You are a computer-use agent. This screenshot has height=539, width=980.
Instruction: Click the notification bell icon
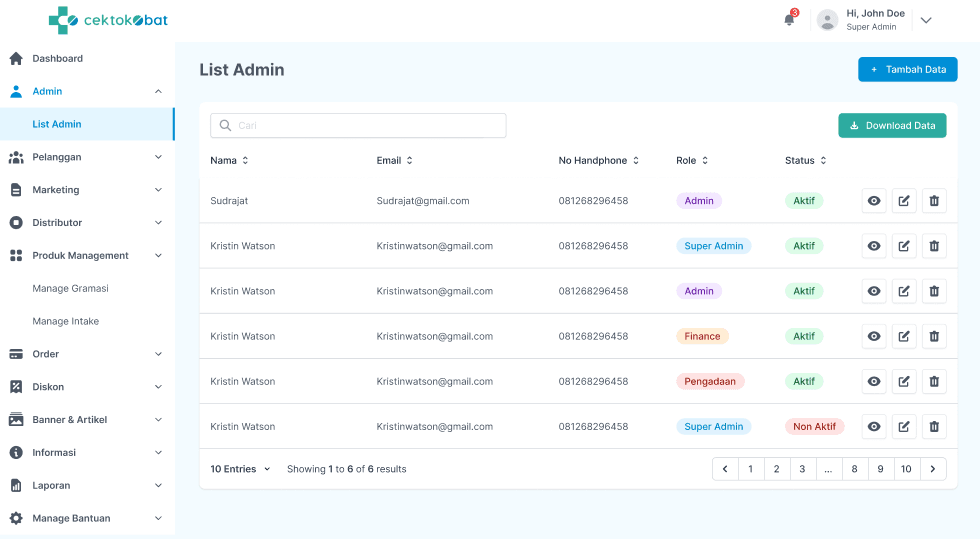(x=789, y=19)
